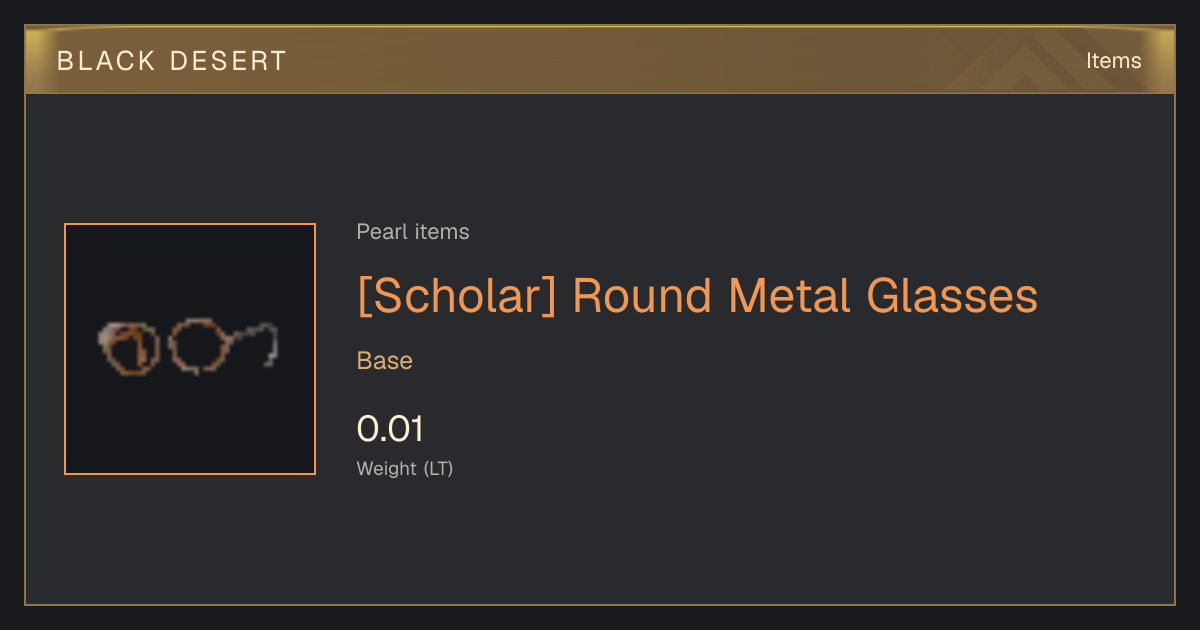The image size is (1200, 630).
Task: Click the word "[Scholar]" in the title
Action: (456, 297)
